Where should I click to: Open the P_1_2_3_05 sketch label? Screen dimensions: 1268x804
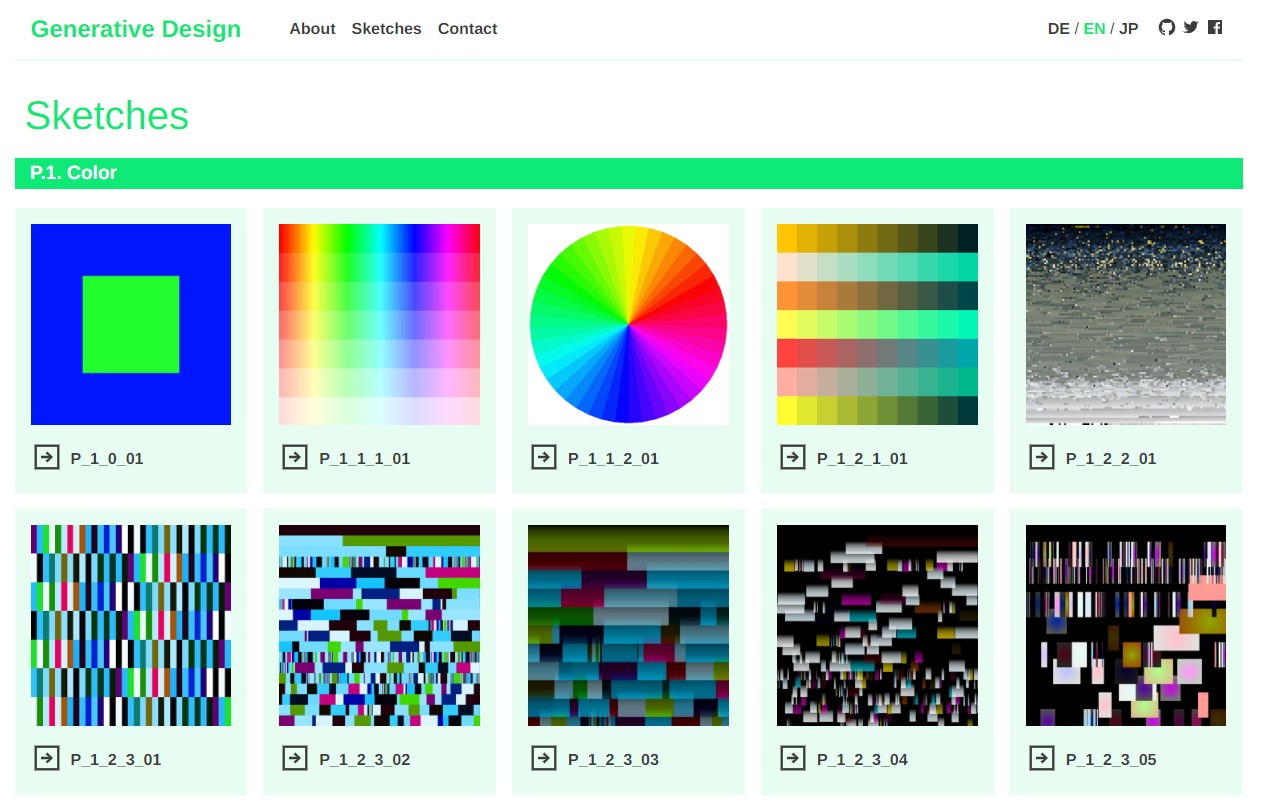click(x=1111, y=760)
